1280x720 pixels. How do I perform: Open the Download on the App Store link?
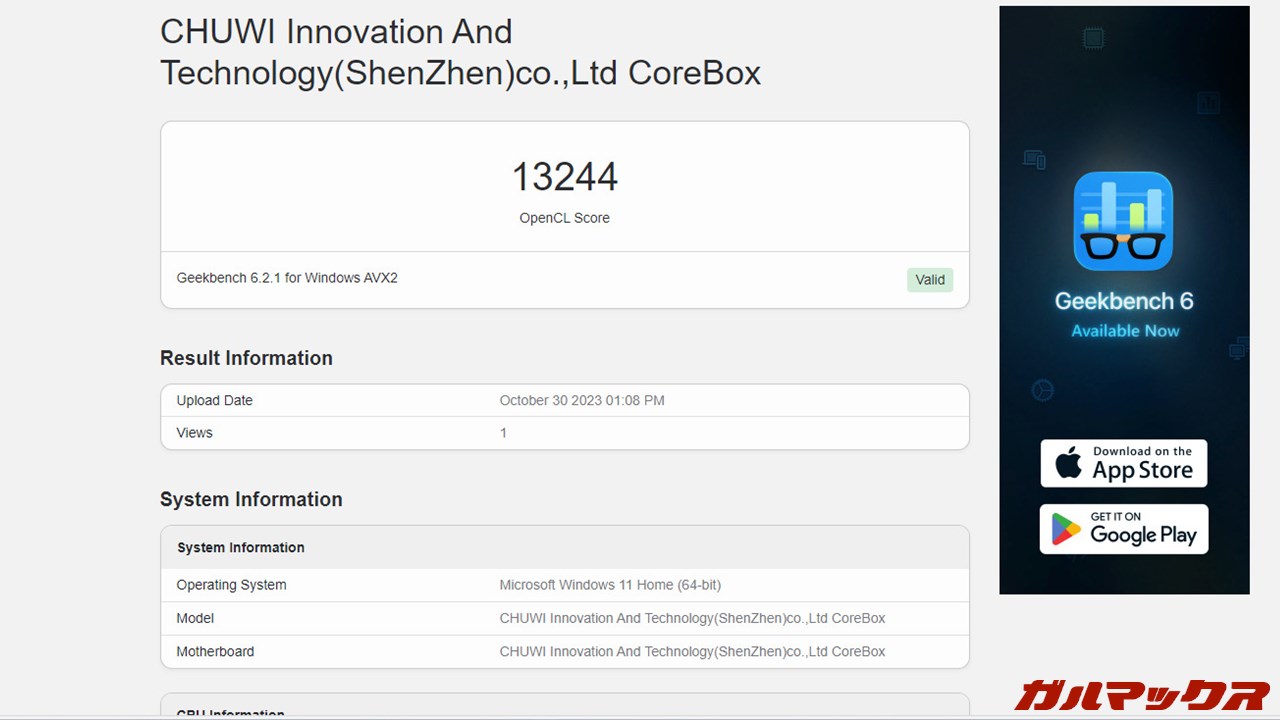click(x=1123, y=462)
